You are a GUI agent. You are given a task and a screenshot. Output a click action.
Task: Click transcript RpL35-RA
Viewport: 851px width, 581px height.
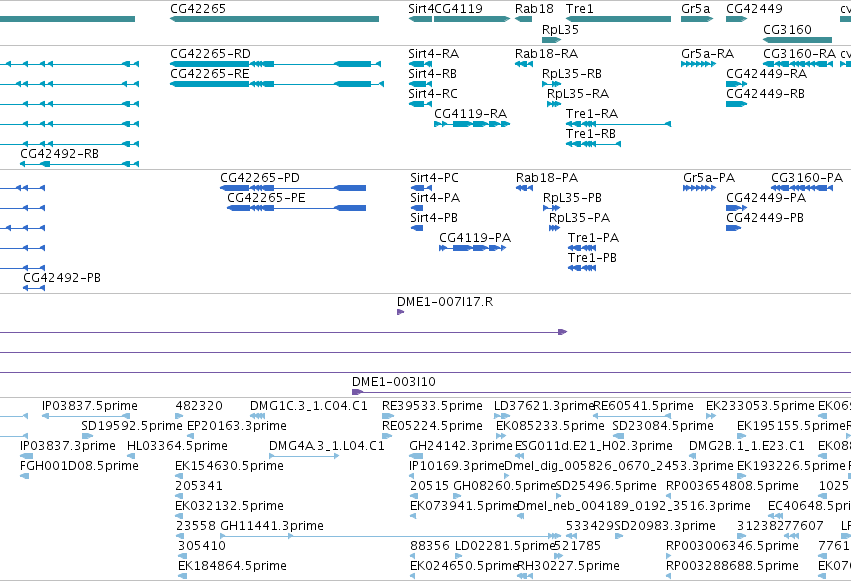(x=554, y=104)
